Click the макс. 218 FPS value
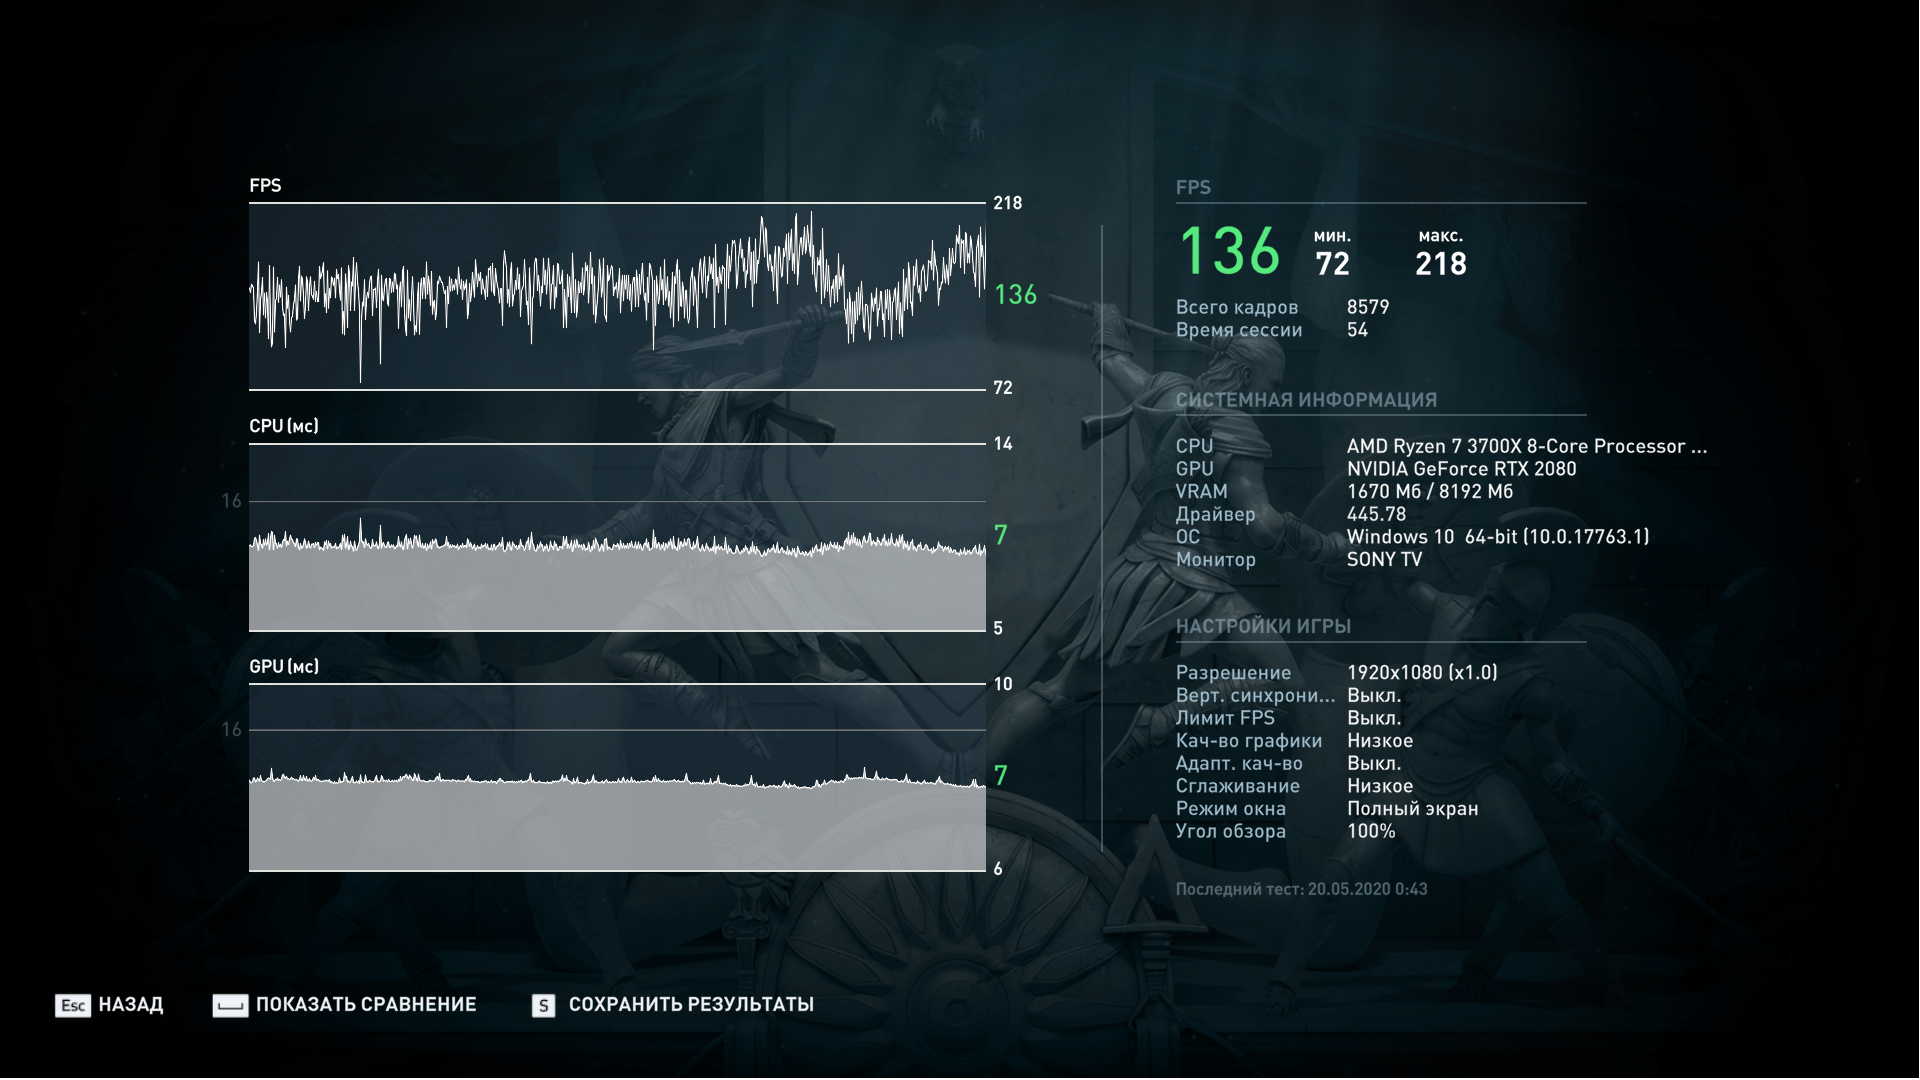The image size is (1920, 1080). (1440, 264)
